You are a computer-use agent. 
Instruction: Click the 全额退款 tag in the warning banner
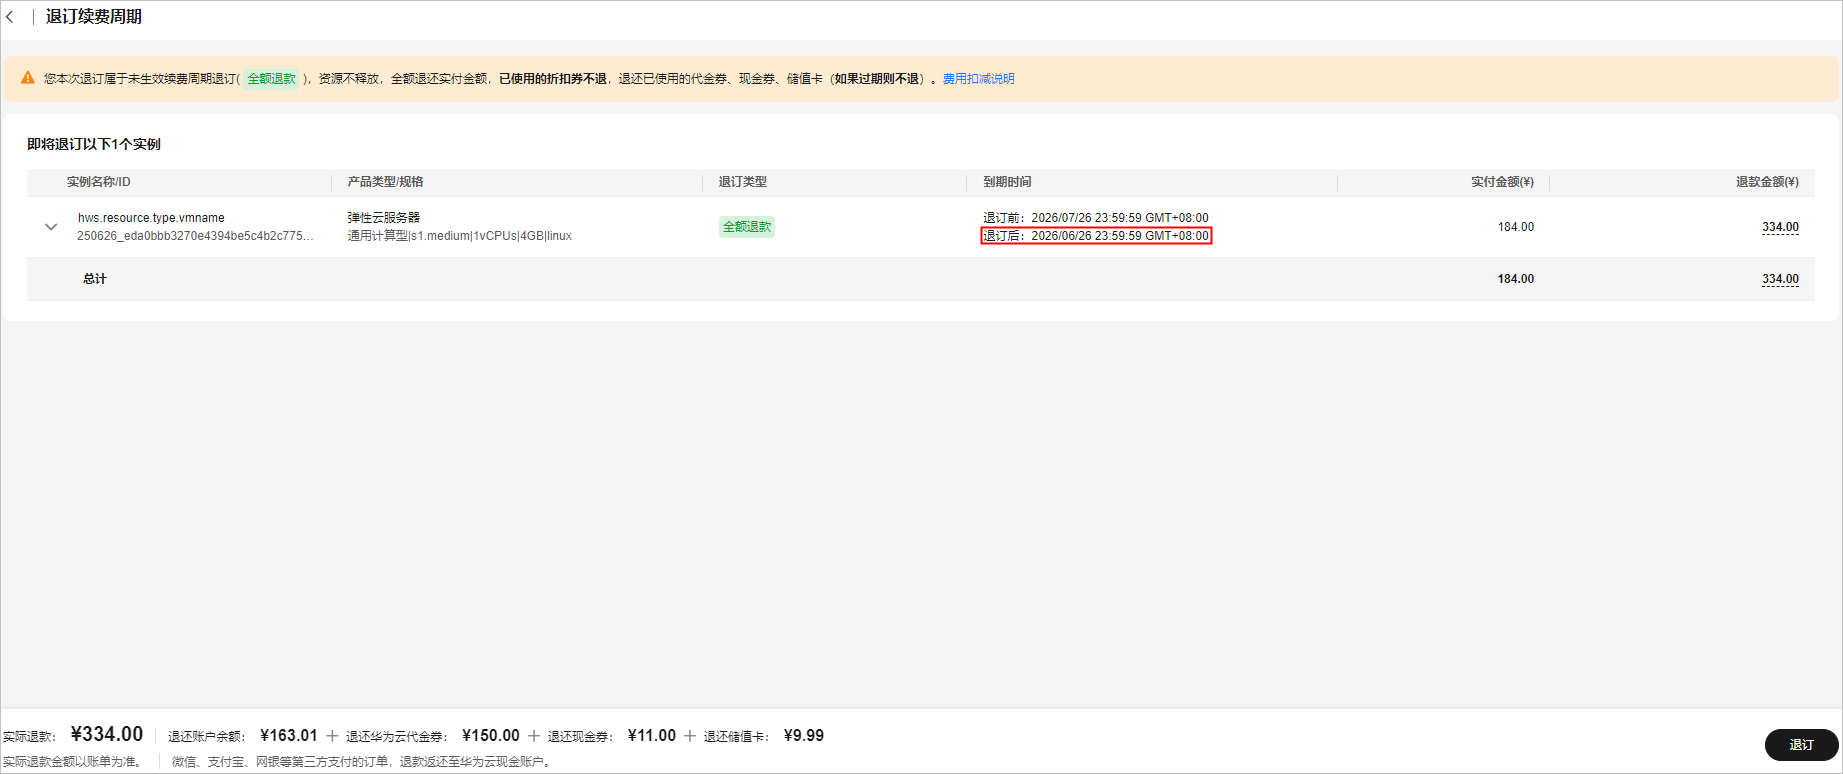(x=271, y=79)
